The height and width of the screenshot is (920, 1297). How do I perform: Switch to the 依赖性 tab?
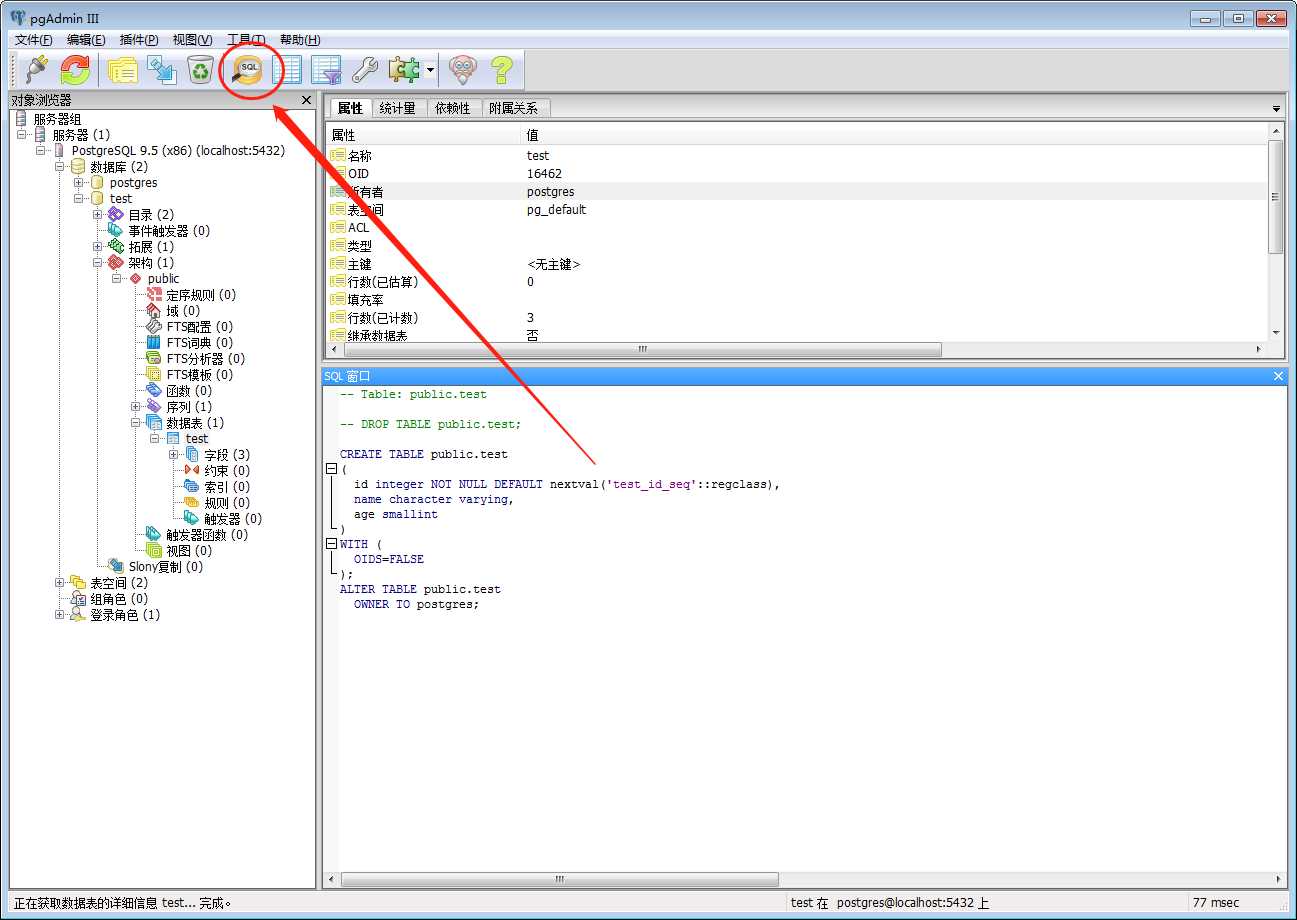click(453, 108)
